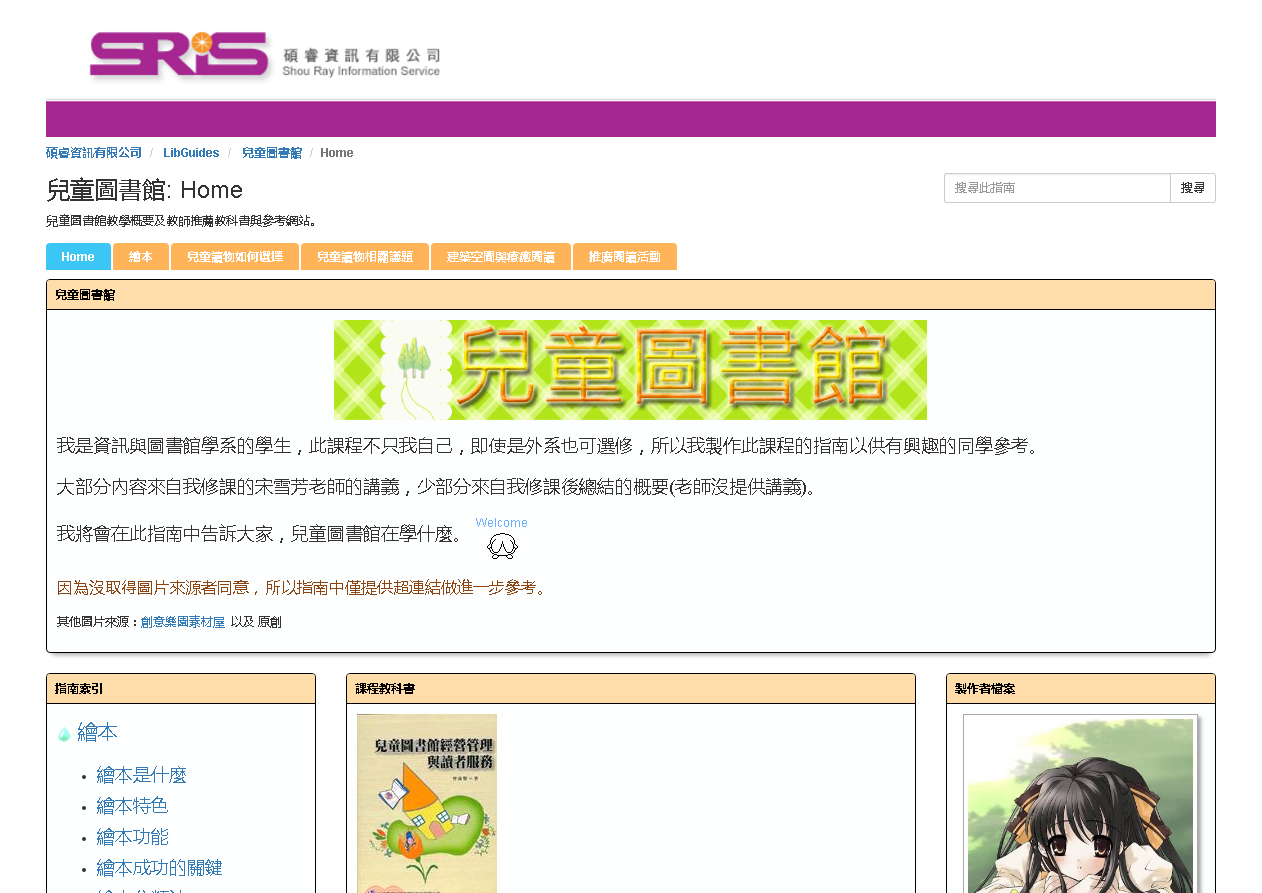The height and width of the screenshot is (893, 1262).
Task: Open the 兒童圖書館 breadcrumb link
Action: click(x=271, y=152)
